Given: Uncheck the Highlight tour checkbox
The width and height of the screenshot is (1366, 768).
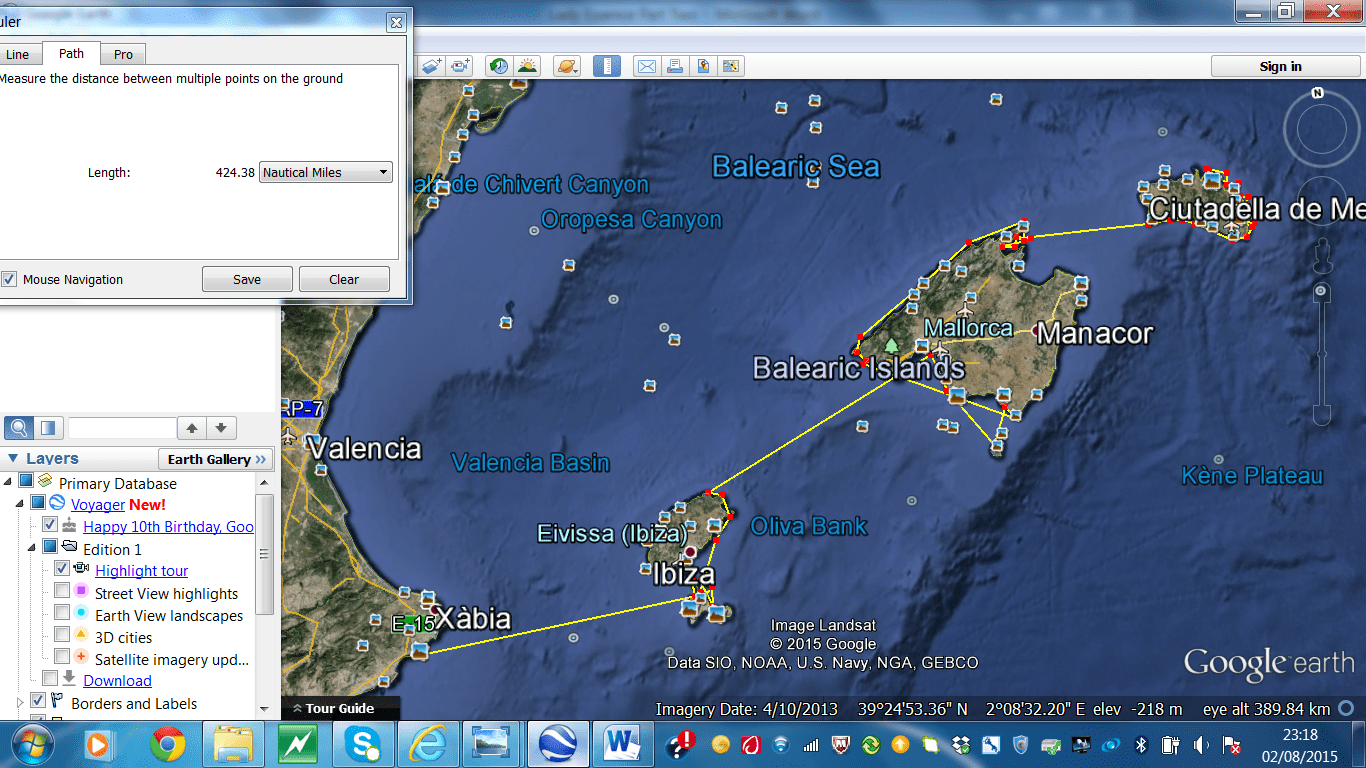Looking at the screenshot, I should pos(62,568).
